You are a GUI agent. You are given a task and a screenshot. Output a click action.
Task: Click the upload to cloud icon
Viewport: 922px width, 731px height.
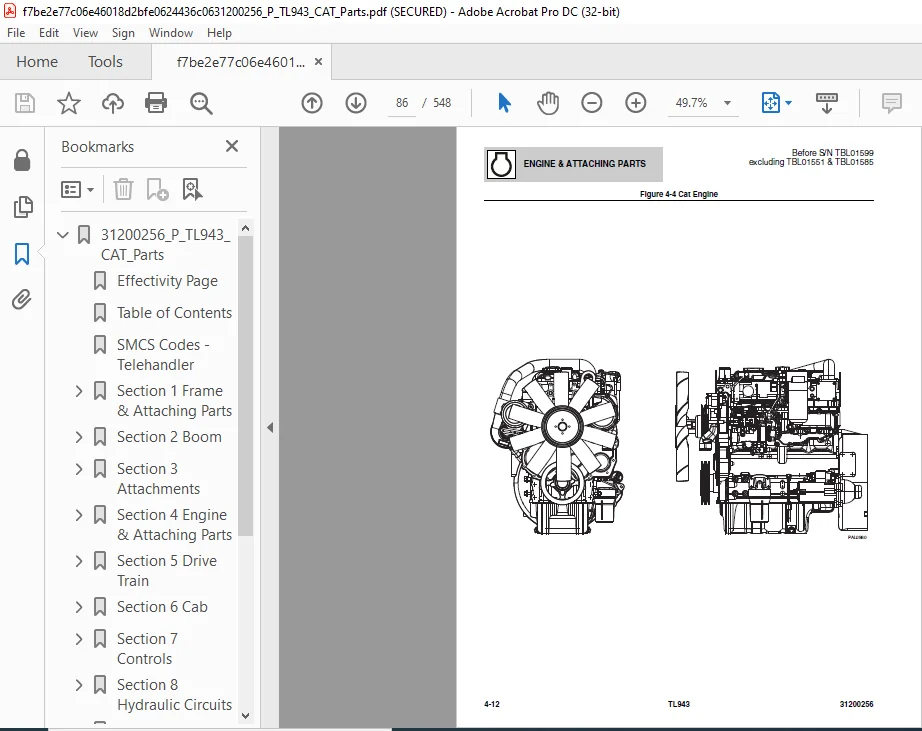pos(113,104)
